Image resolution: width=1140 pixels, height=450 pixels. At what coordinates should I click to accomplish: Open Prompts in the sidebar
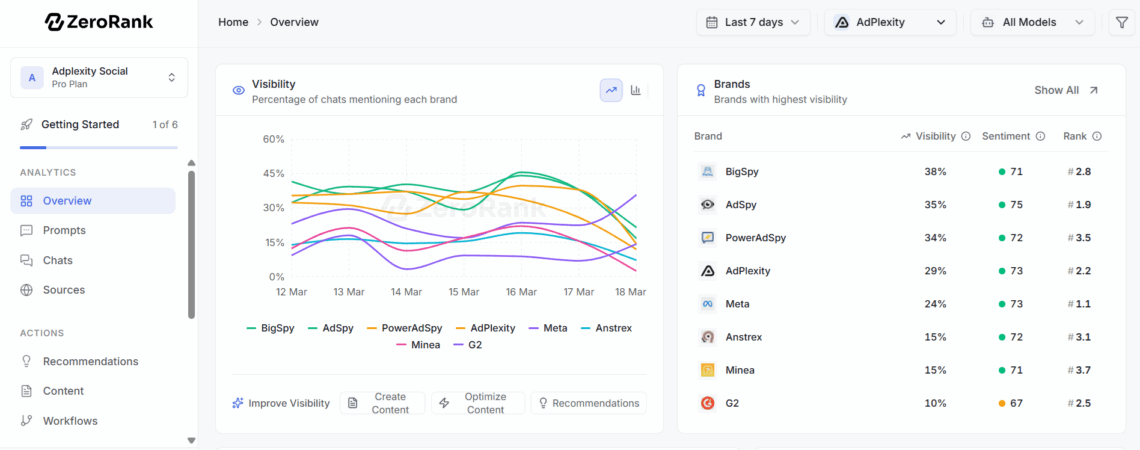coord(64,230)
